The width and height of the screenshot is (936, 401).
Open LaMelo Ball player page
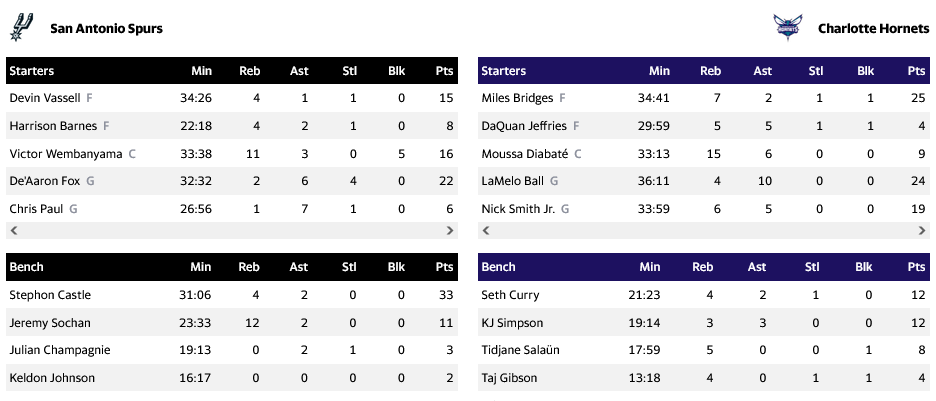pyautogui.click(x=514, y=182)
